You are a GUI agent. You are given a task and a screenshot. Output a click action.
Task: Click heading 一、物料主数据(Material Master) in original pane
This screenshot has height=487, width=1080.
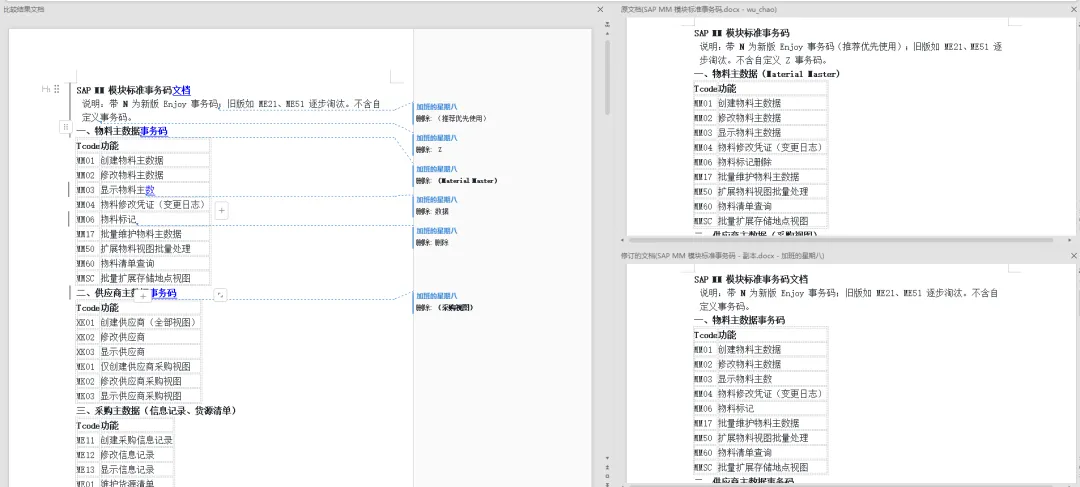[x=767, y=74]
